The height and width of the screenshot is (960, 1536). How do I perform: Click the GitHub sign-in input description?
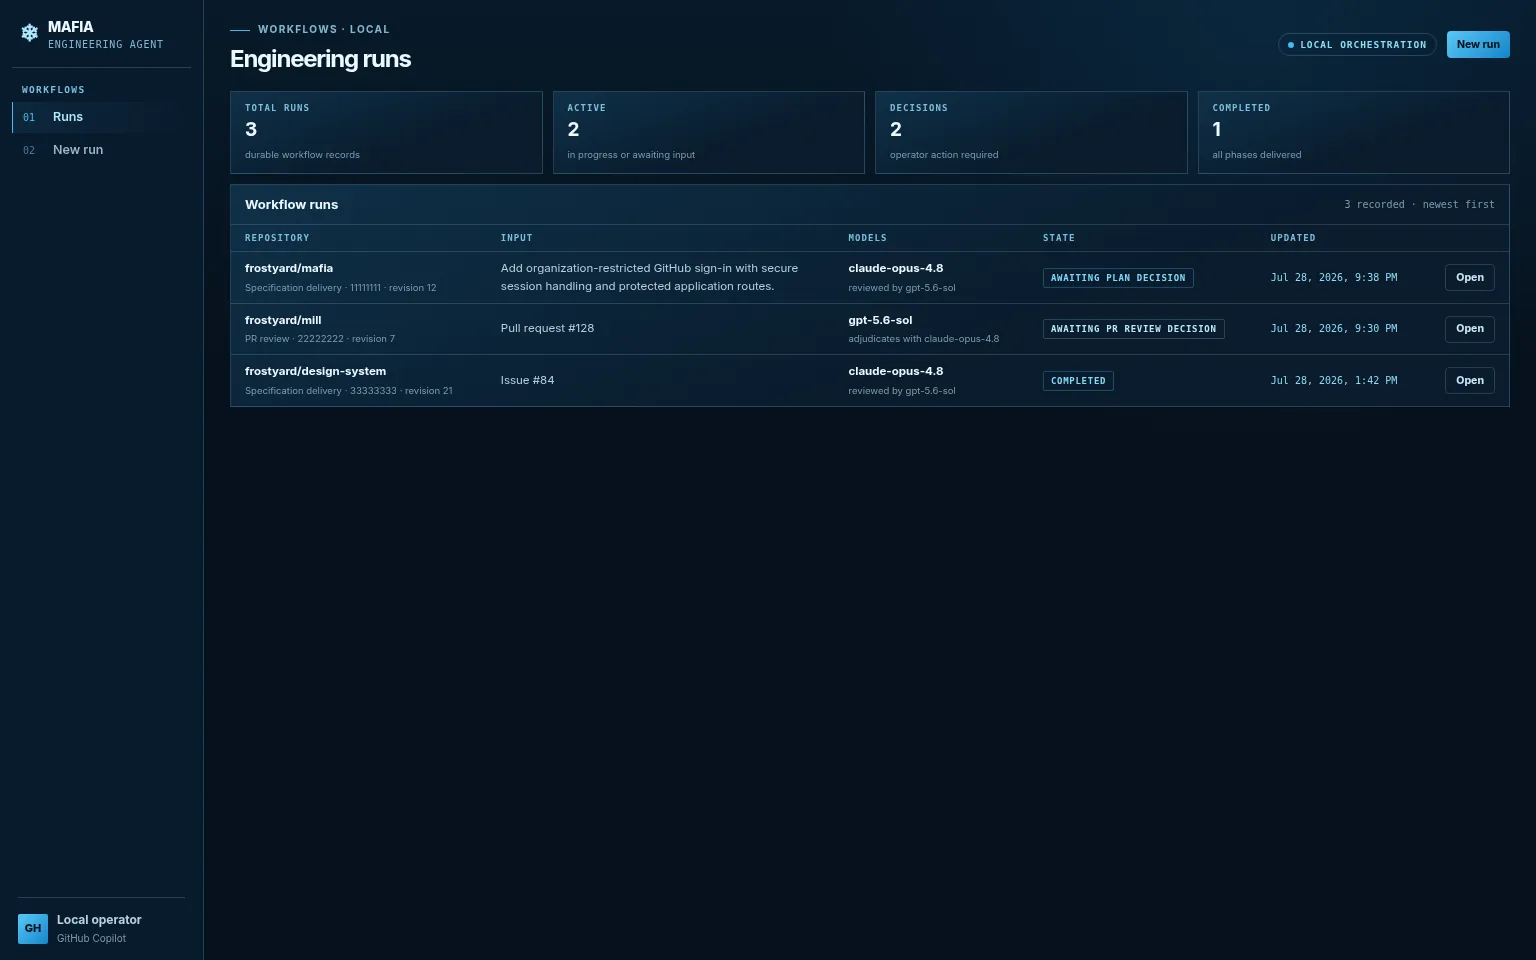pyautogui.click(x=649, y=277)
